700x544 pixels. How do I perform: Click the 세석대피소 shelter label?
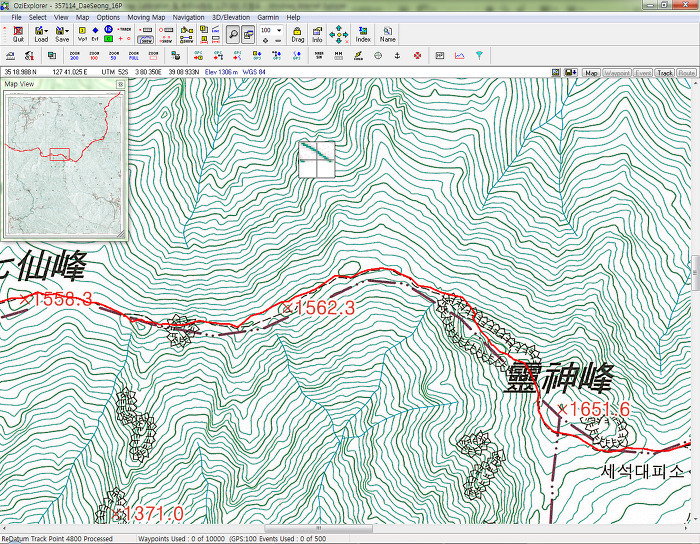[x=642, y=471]
